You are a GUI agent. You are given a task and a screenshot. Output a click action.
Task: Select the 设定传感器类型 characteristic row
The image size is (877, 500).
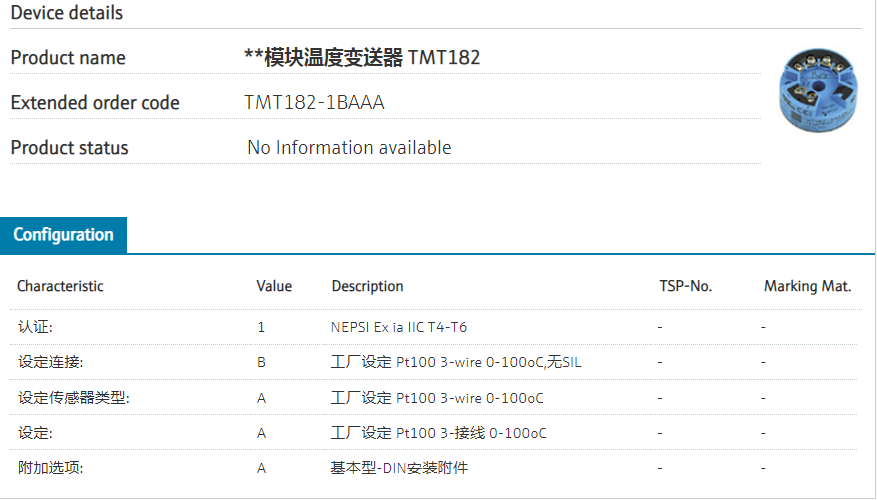[73, 398]
